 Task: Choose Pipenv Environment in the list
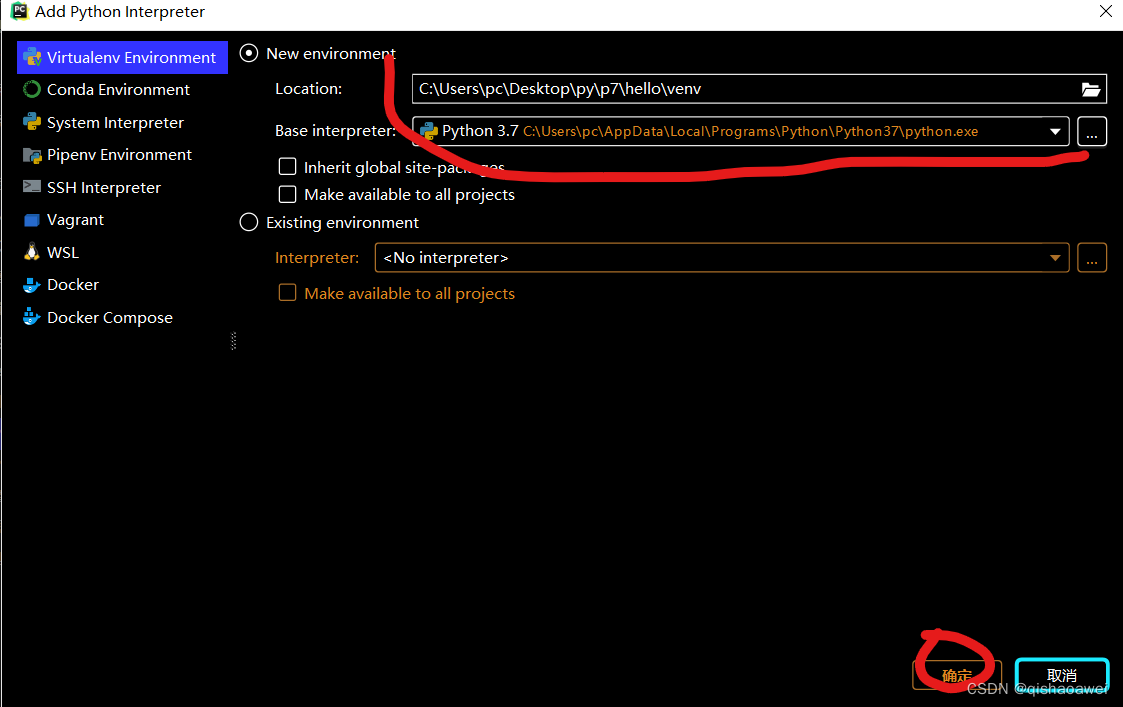[122, 155]
